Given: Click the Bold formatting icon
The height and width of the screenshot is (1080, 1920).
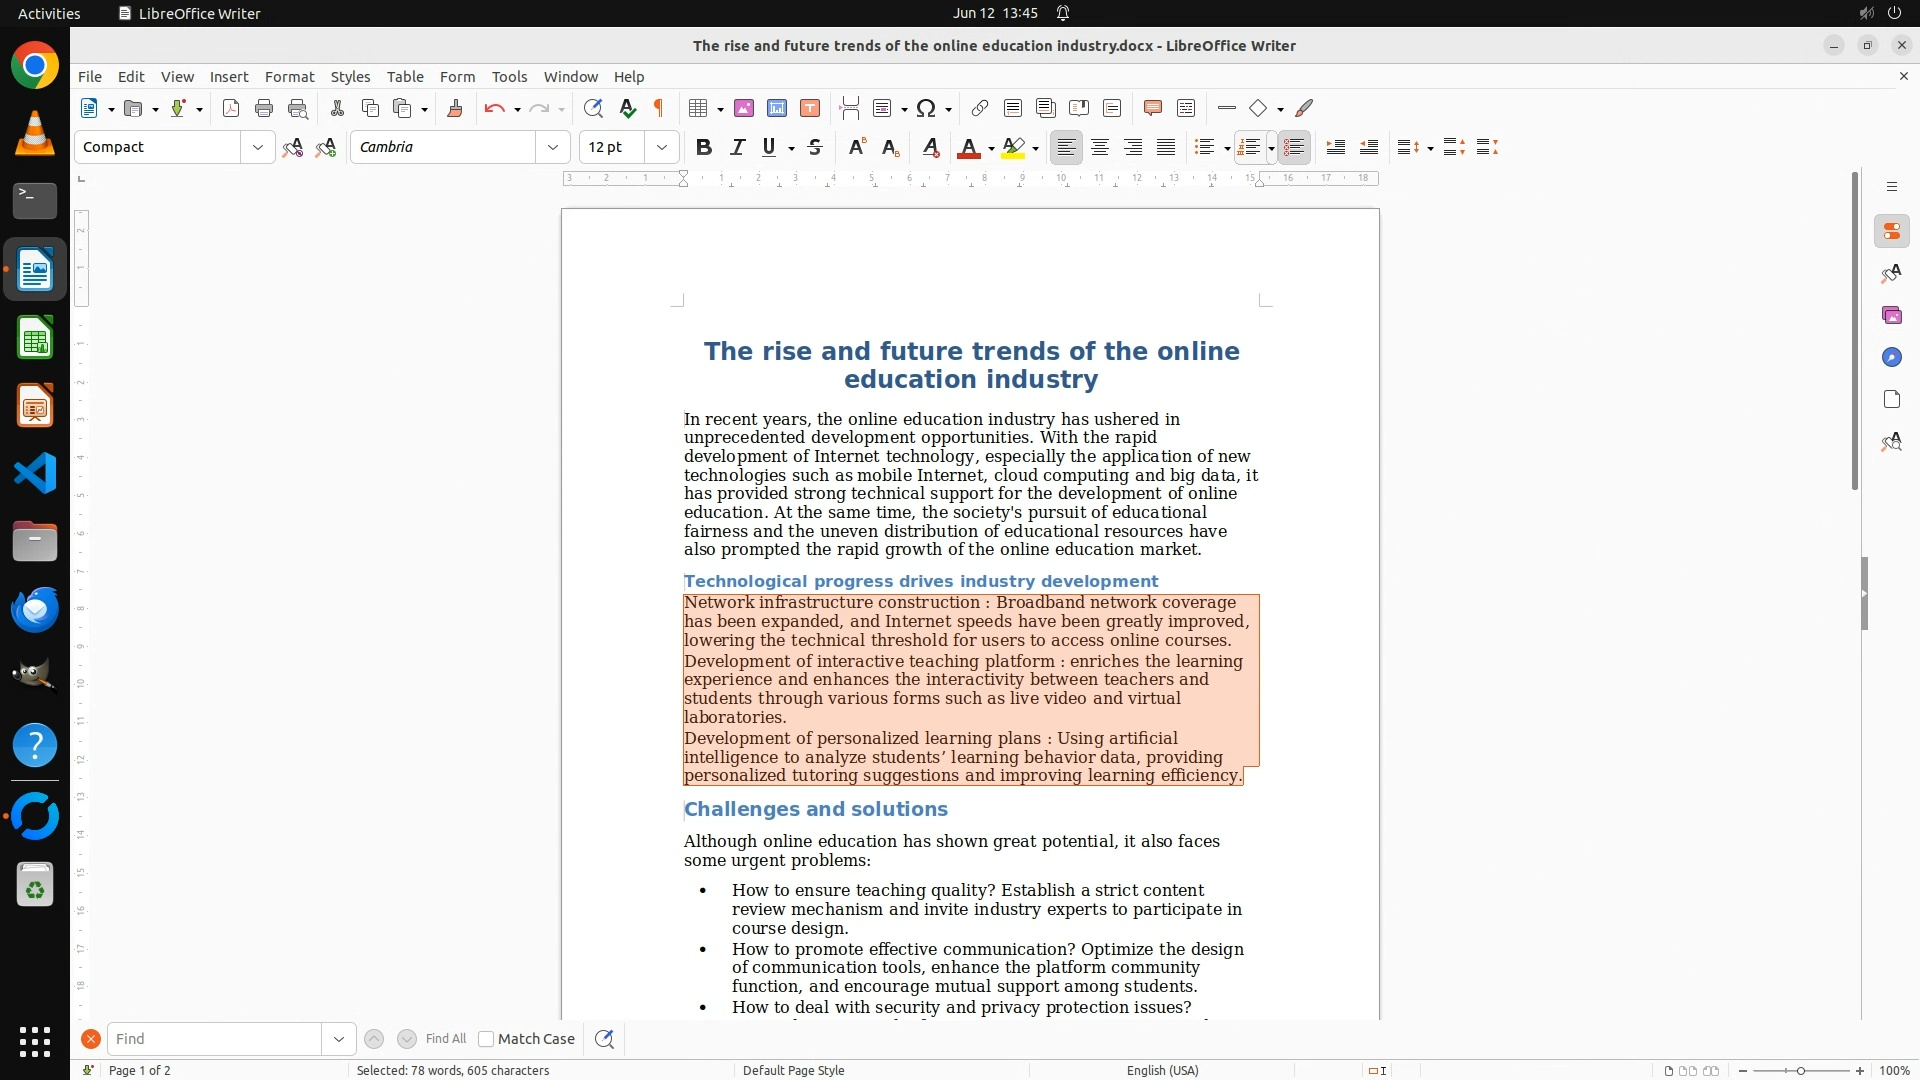Looking at the screenshot, I should [x=704, y=147].
